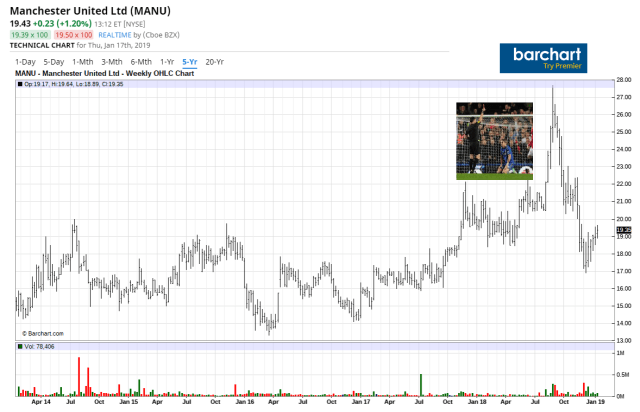Click the green bid box 19.39 x 100

[29, 34]
